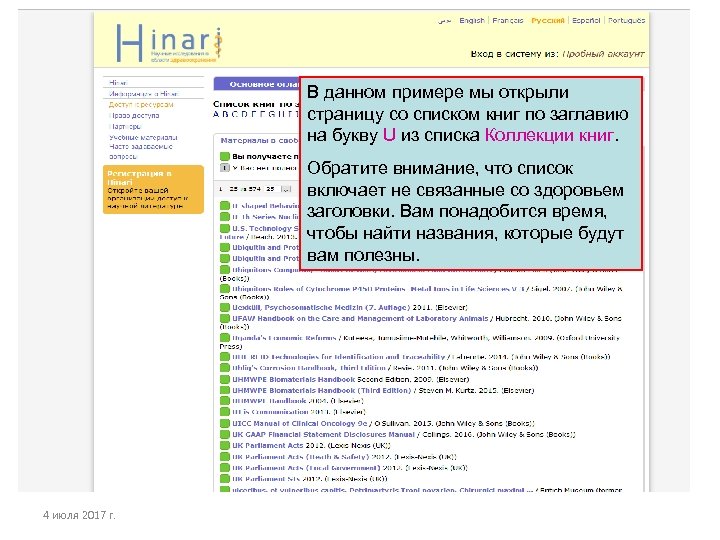Switch language to Français
This screenshot has height=540, width=720.
pos(507,20)
